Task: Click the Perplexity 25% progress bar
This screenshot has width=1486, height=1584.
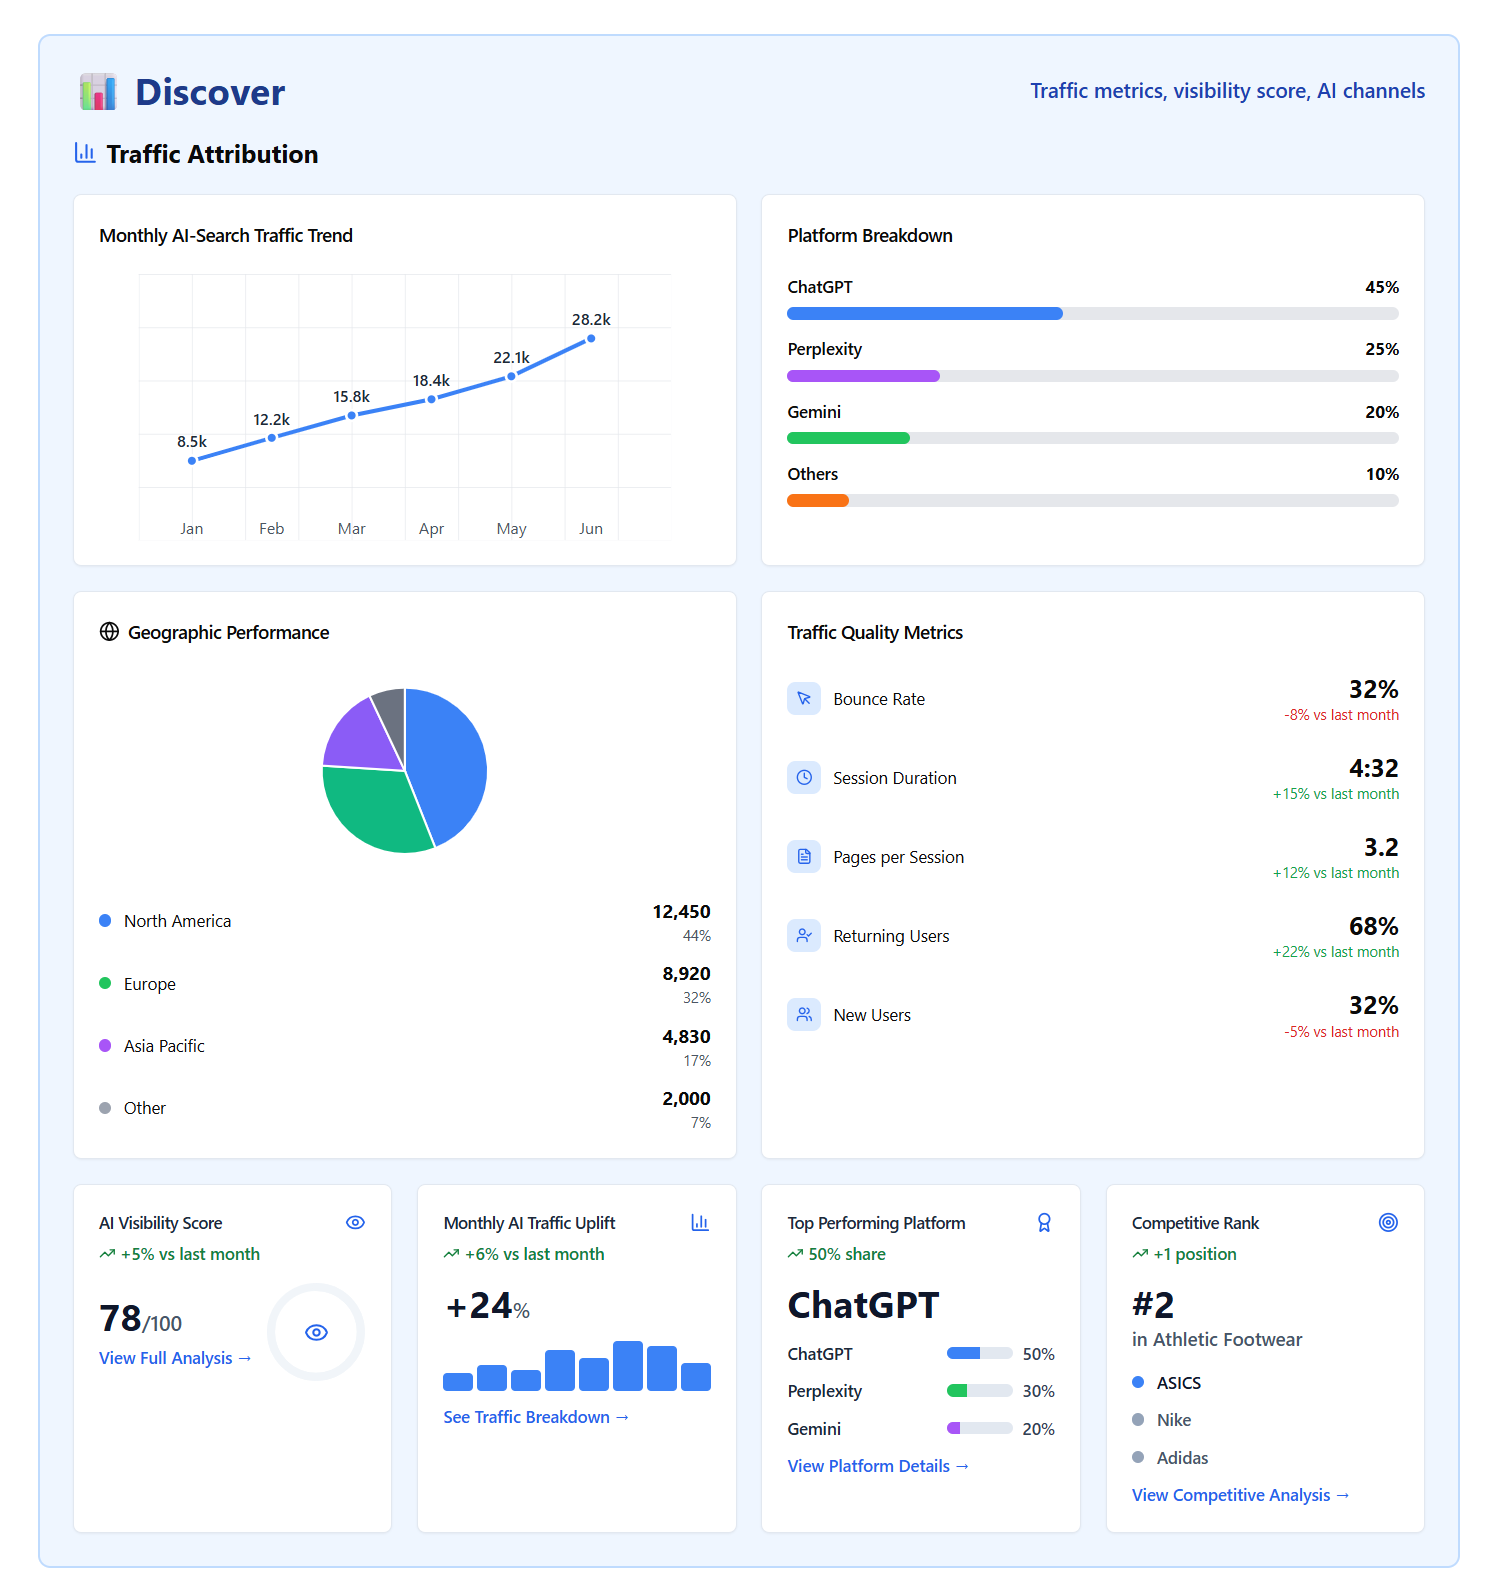Action: (1093, 376)
